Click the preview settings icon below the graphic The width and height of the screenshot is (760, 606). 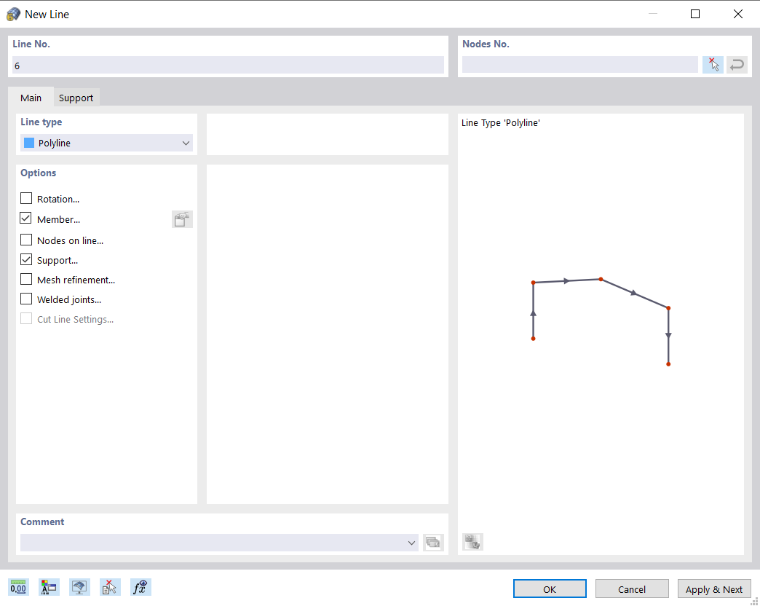(x=473, y=542)
